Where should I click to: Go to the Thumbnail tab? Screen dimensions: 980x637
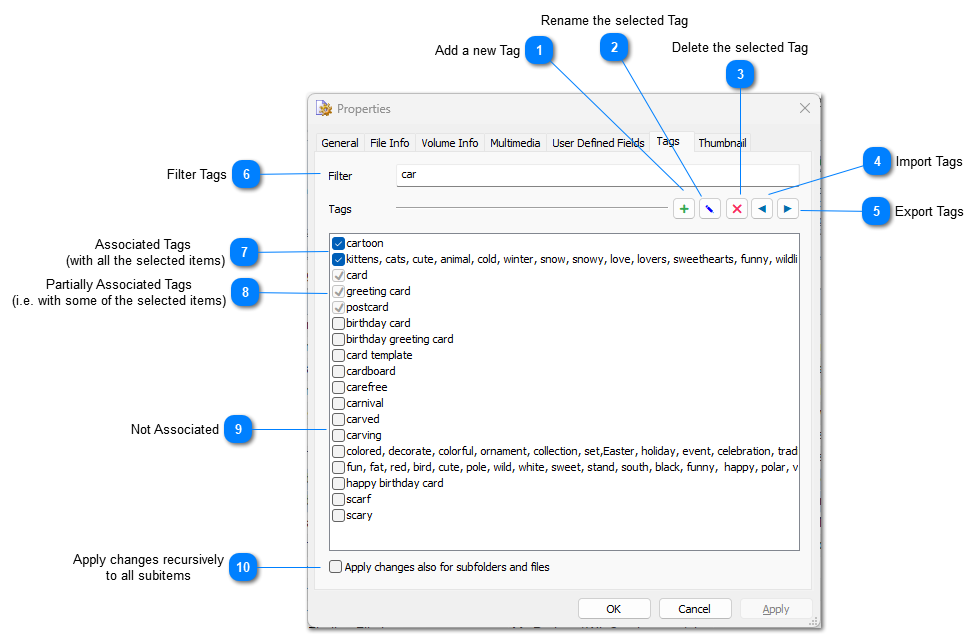pos(722,143)
